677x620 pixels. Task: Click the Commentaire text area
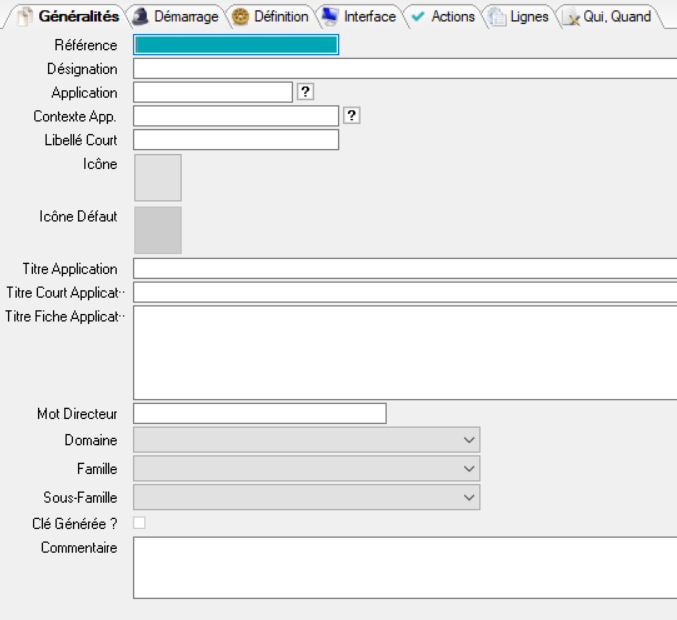404,567
